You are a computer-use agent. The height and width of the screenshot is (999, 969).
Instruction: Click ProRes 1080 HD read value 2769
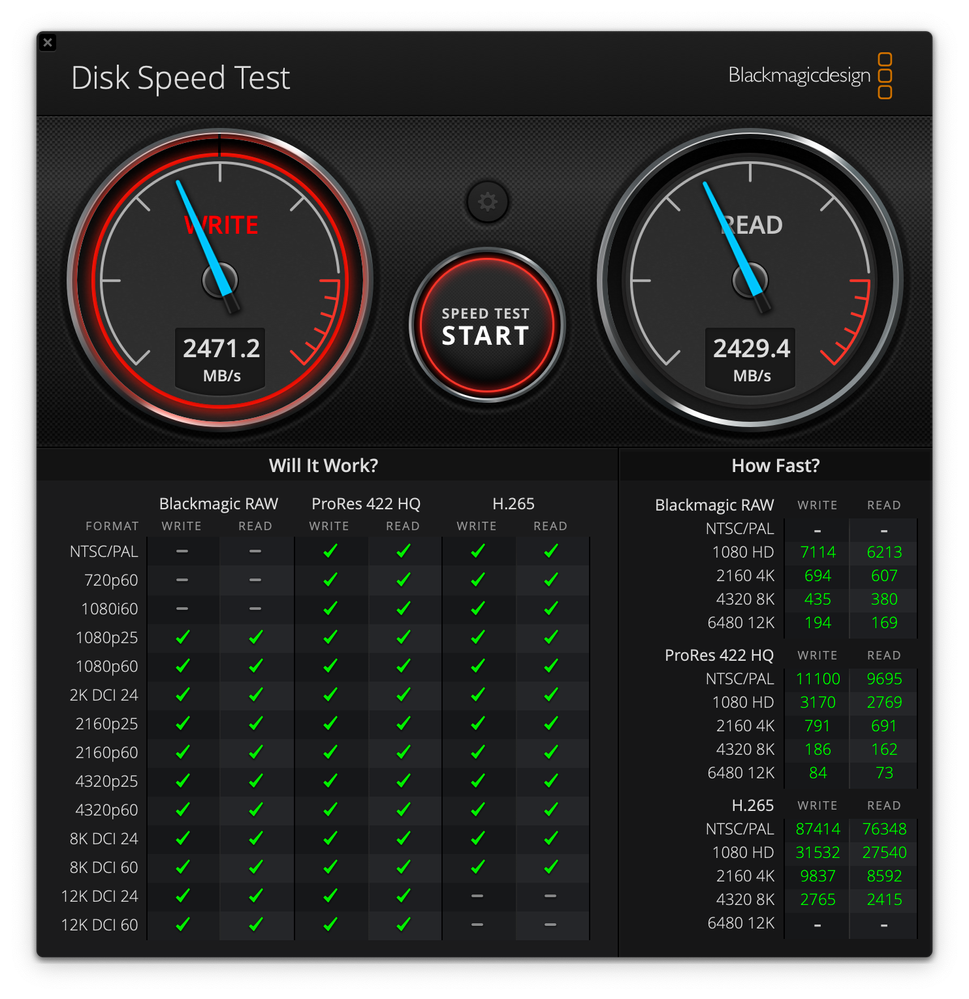884,703
